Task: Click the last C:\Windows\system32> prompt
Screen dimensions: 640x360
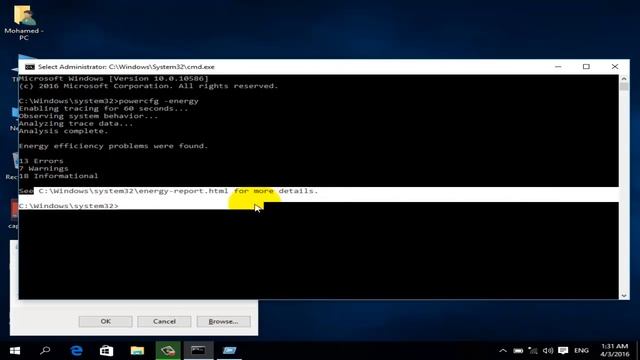Action: [69, 206]
